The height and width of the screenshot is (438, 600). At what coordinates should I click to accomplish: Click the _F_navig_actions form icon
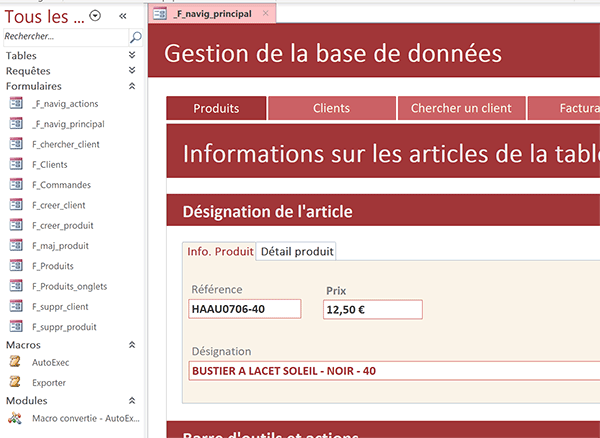click(16, 103)
